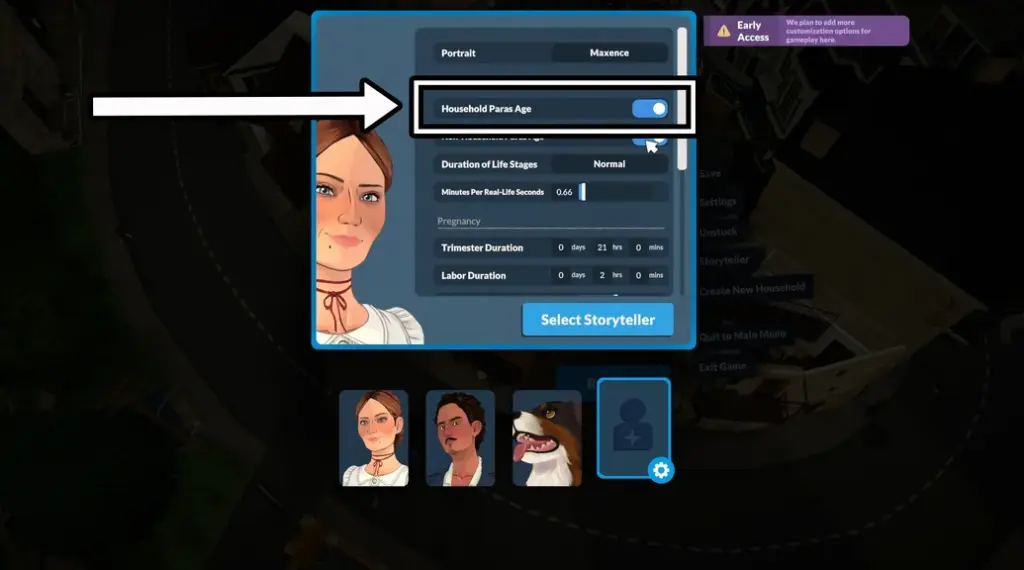Toggle the Household Paras Age switch

(649, 108)
